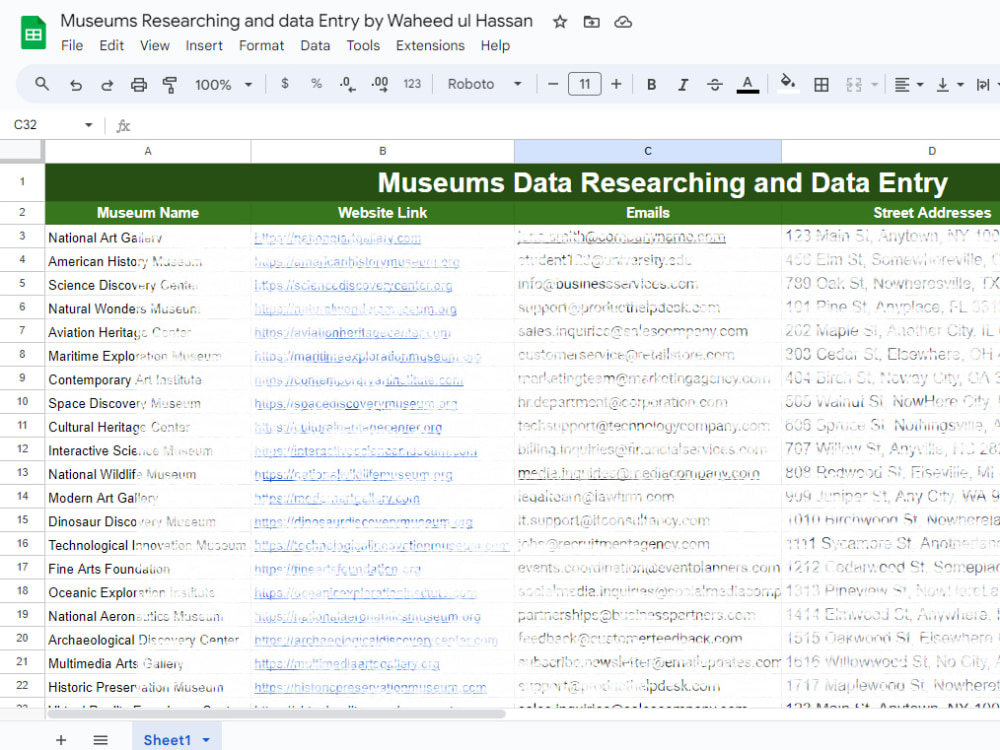Open text wrapping options

pyautogui.click(x=983, y=84)
